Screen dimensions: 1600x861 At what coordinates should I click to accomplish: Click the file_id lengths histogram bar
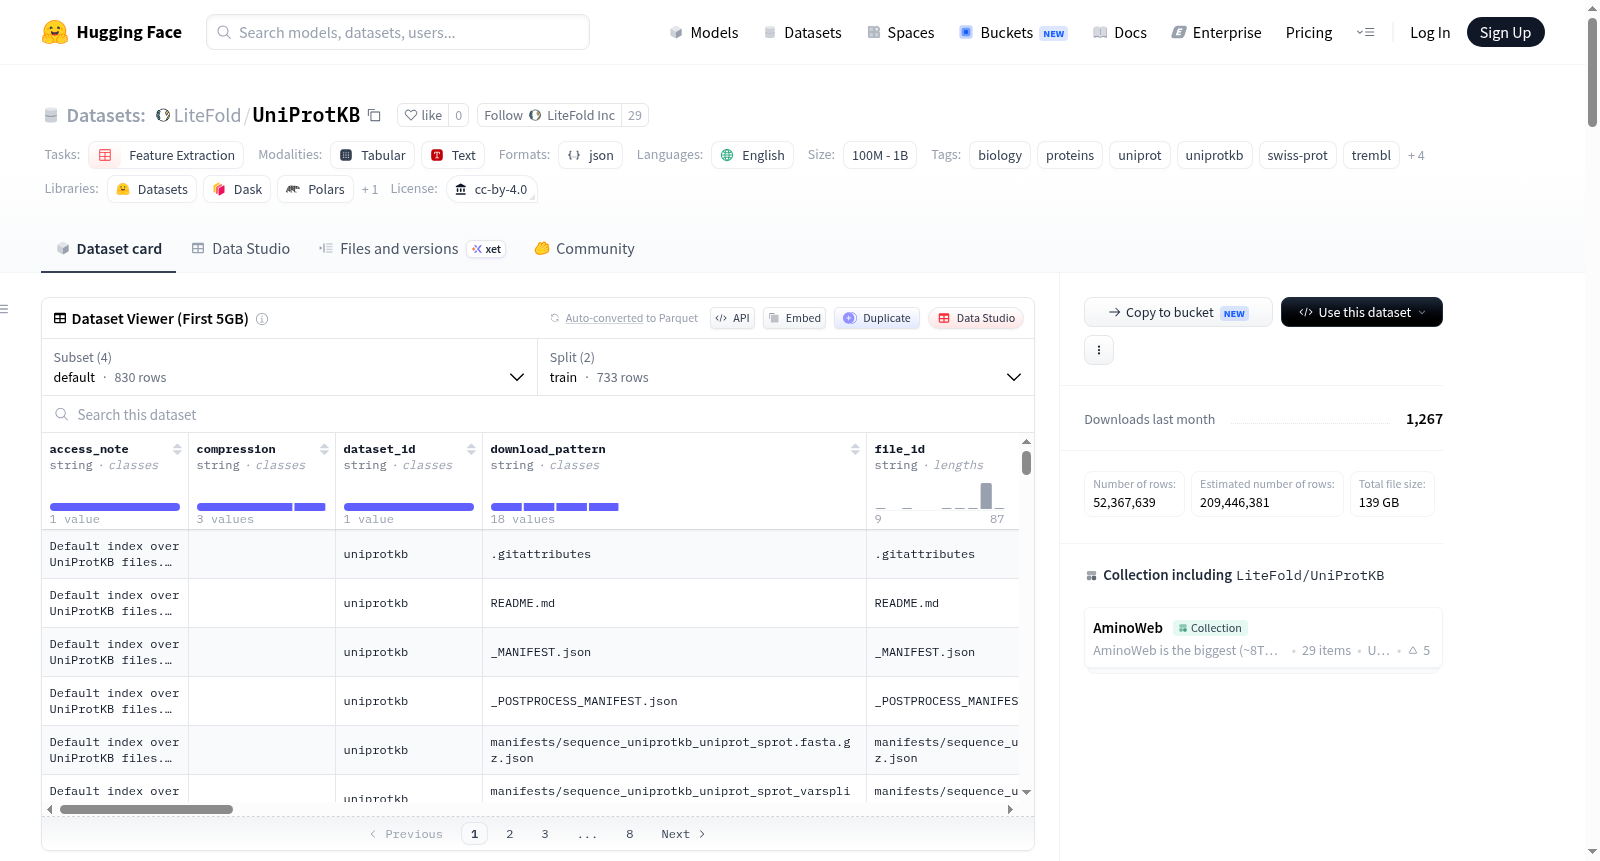(986, 496)
